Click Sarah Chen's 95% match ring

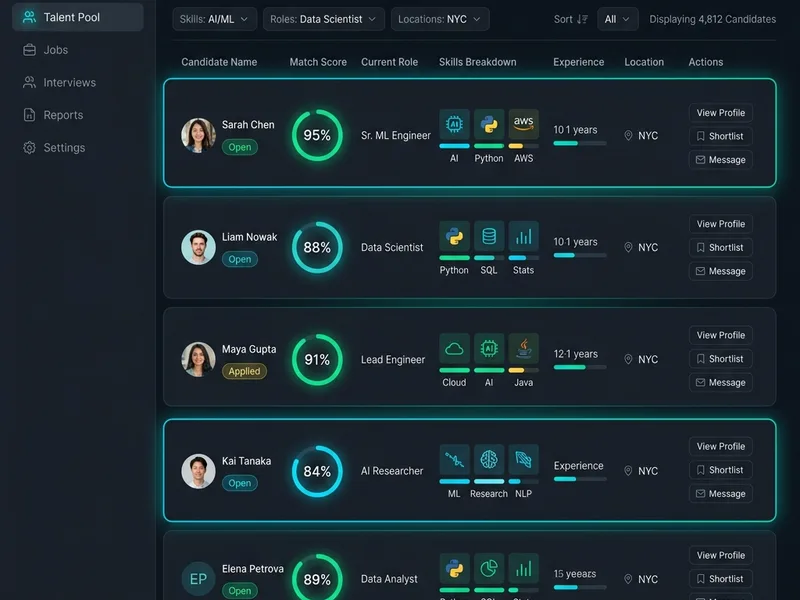pos(317,135)
